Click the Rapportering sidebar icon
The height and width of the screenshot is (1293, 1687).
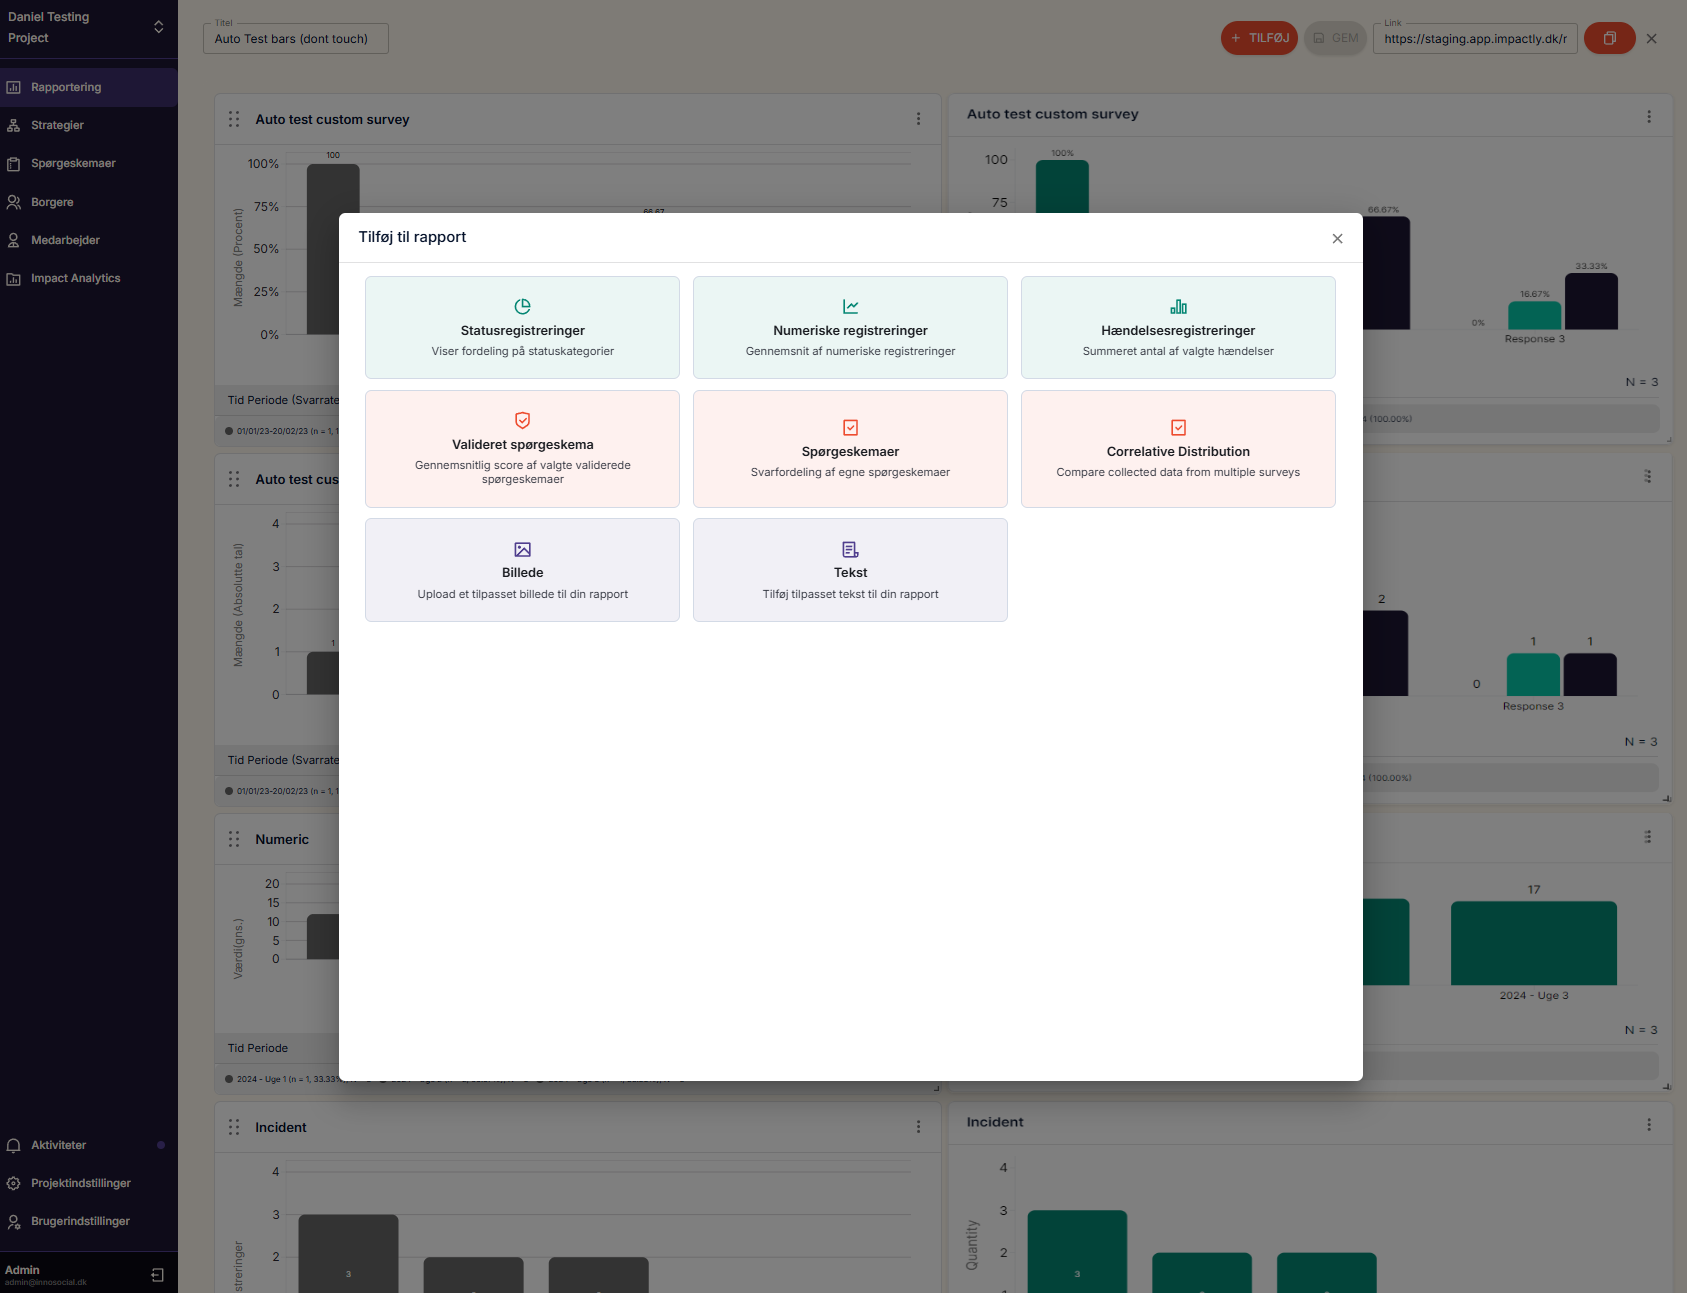(x=14, y=87)
